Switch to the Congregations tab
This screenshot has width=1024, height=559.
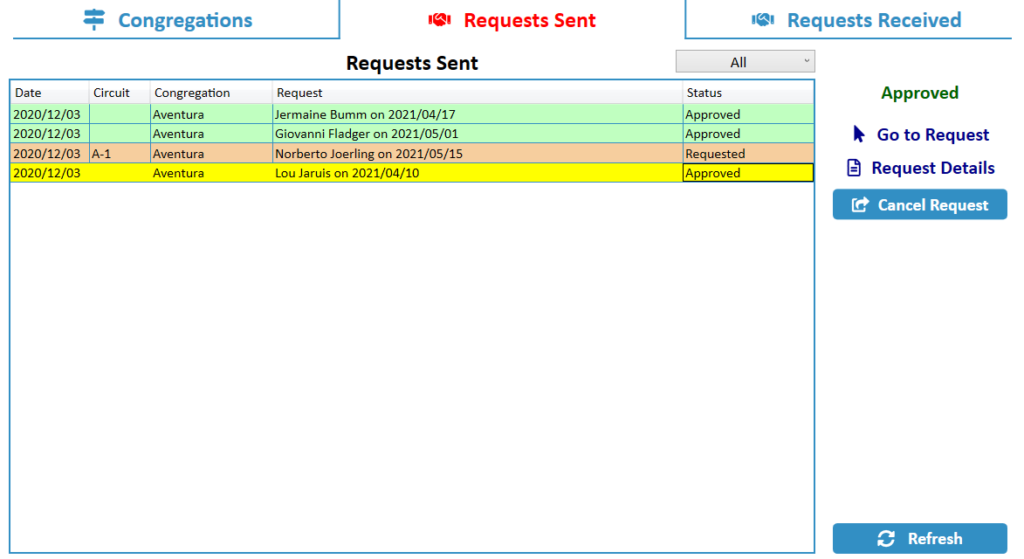(176, 20)
